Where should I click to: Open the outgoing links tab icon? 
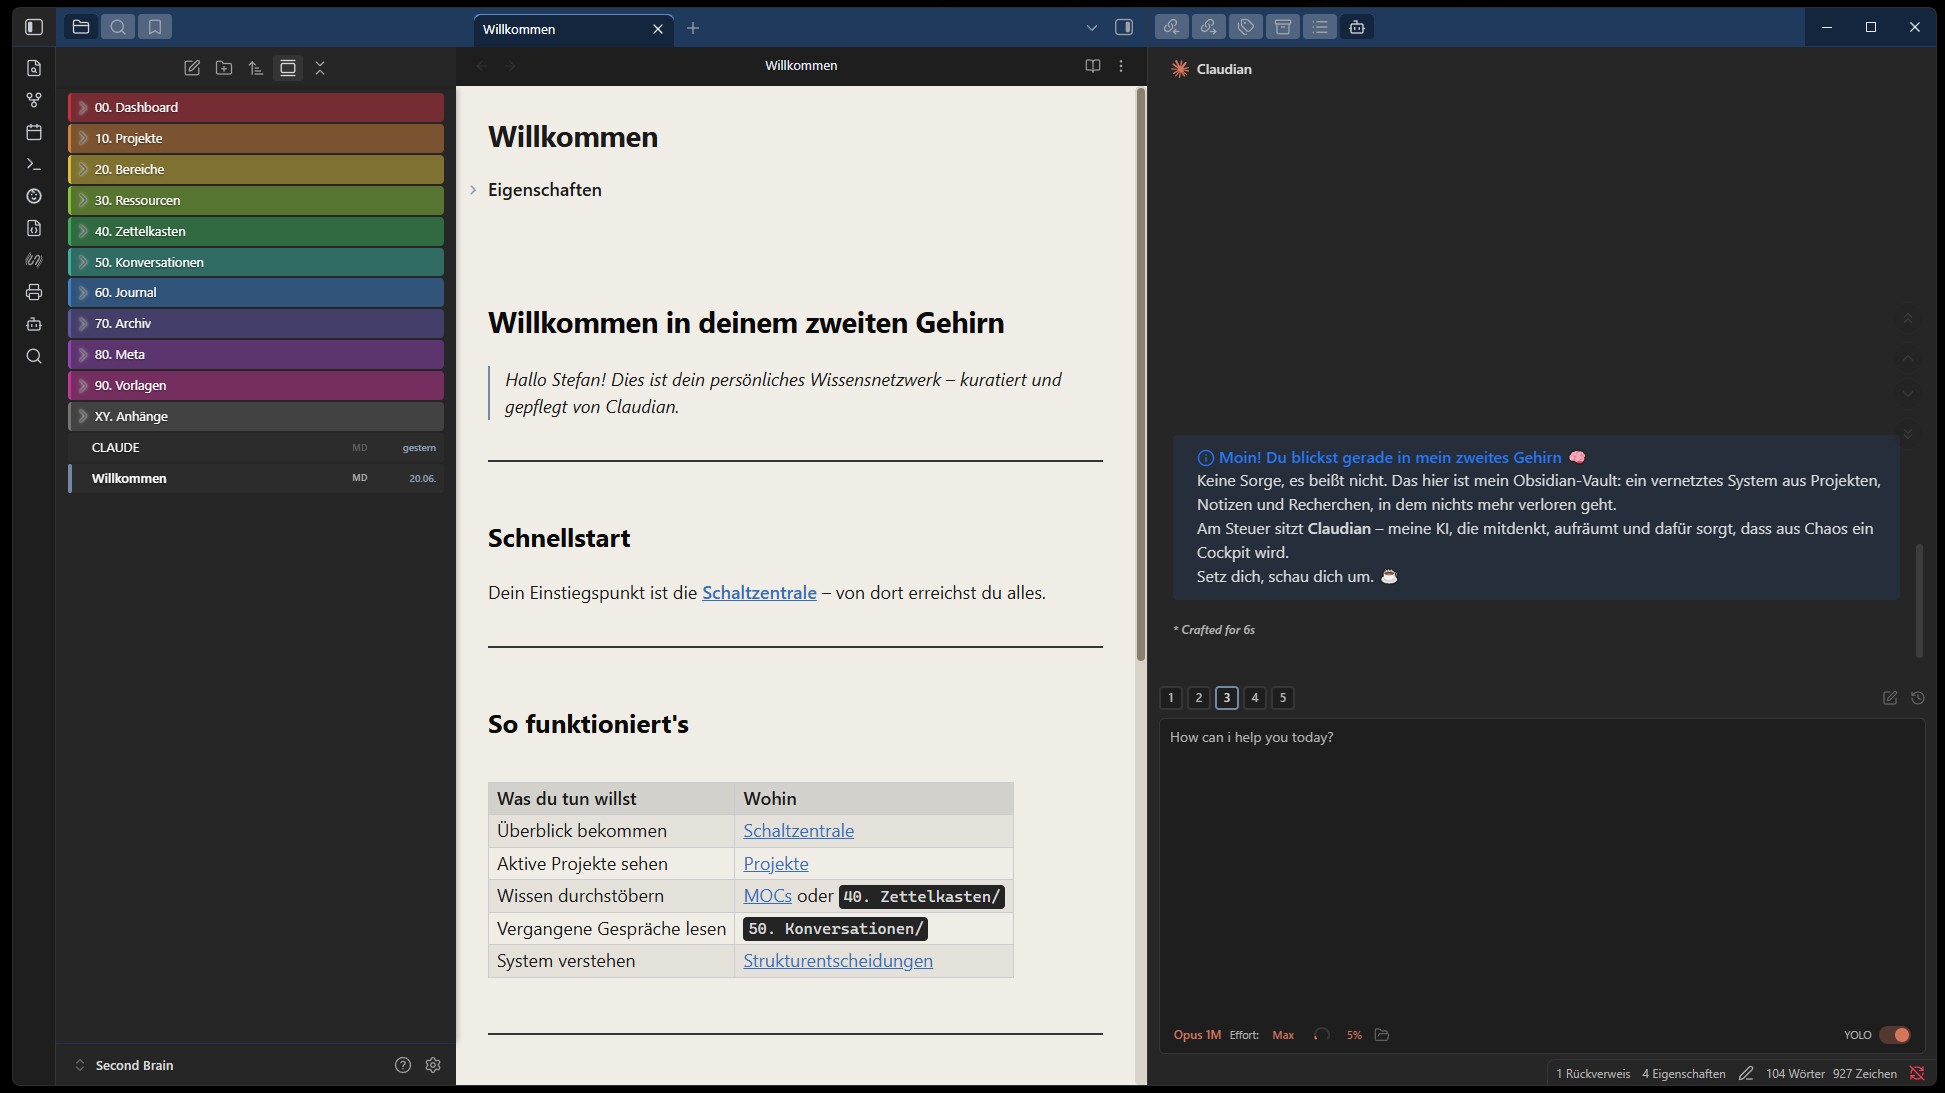click(1208, 27)
